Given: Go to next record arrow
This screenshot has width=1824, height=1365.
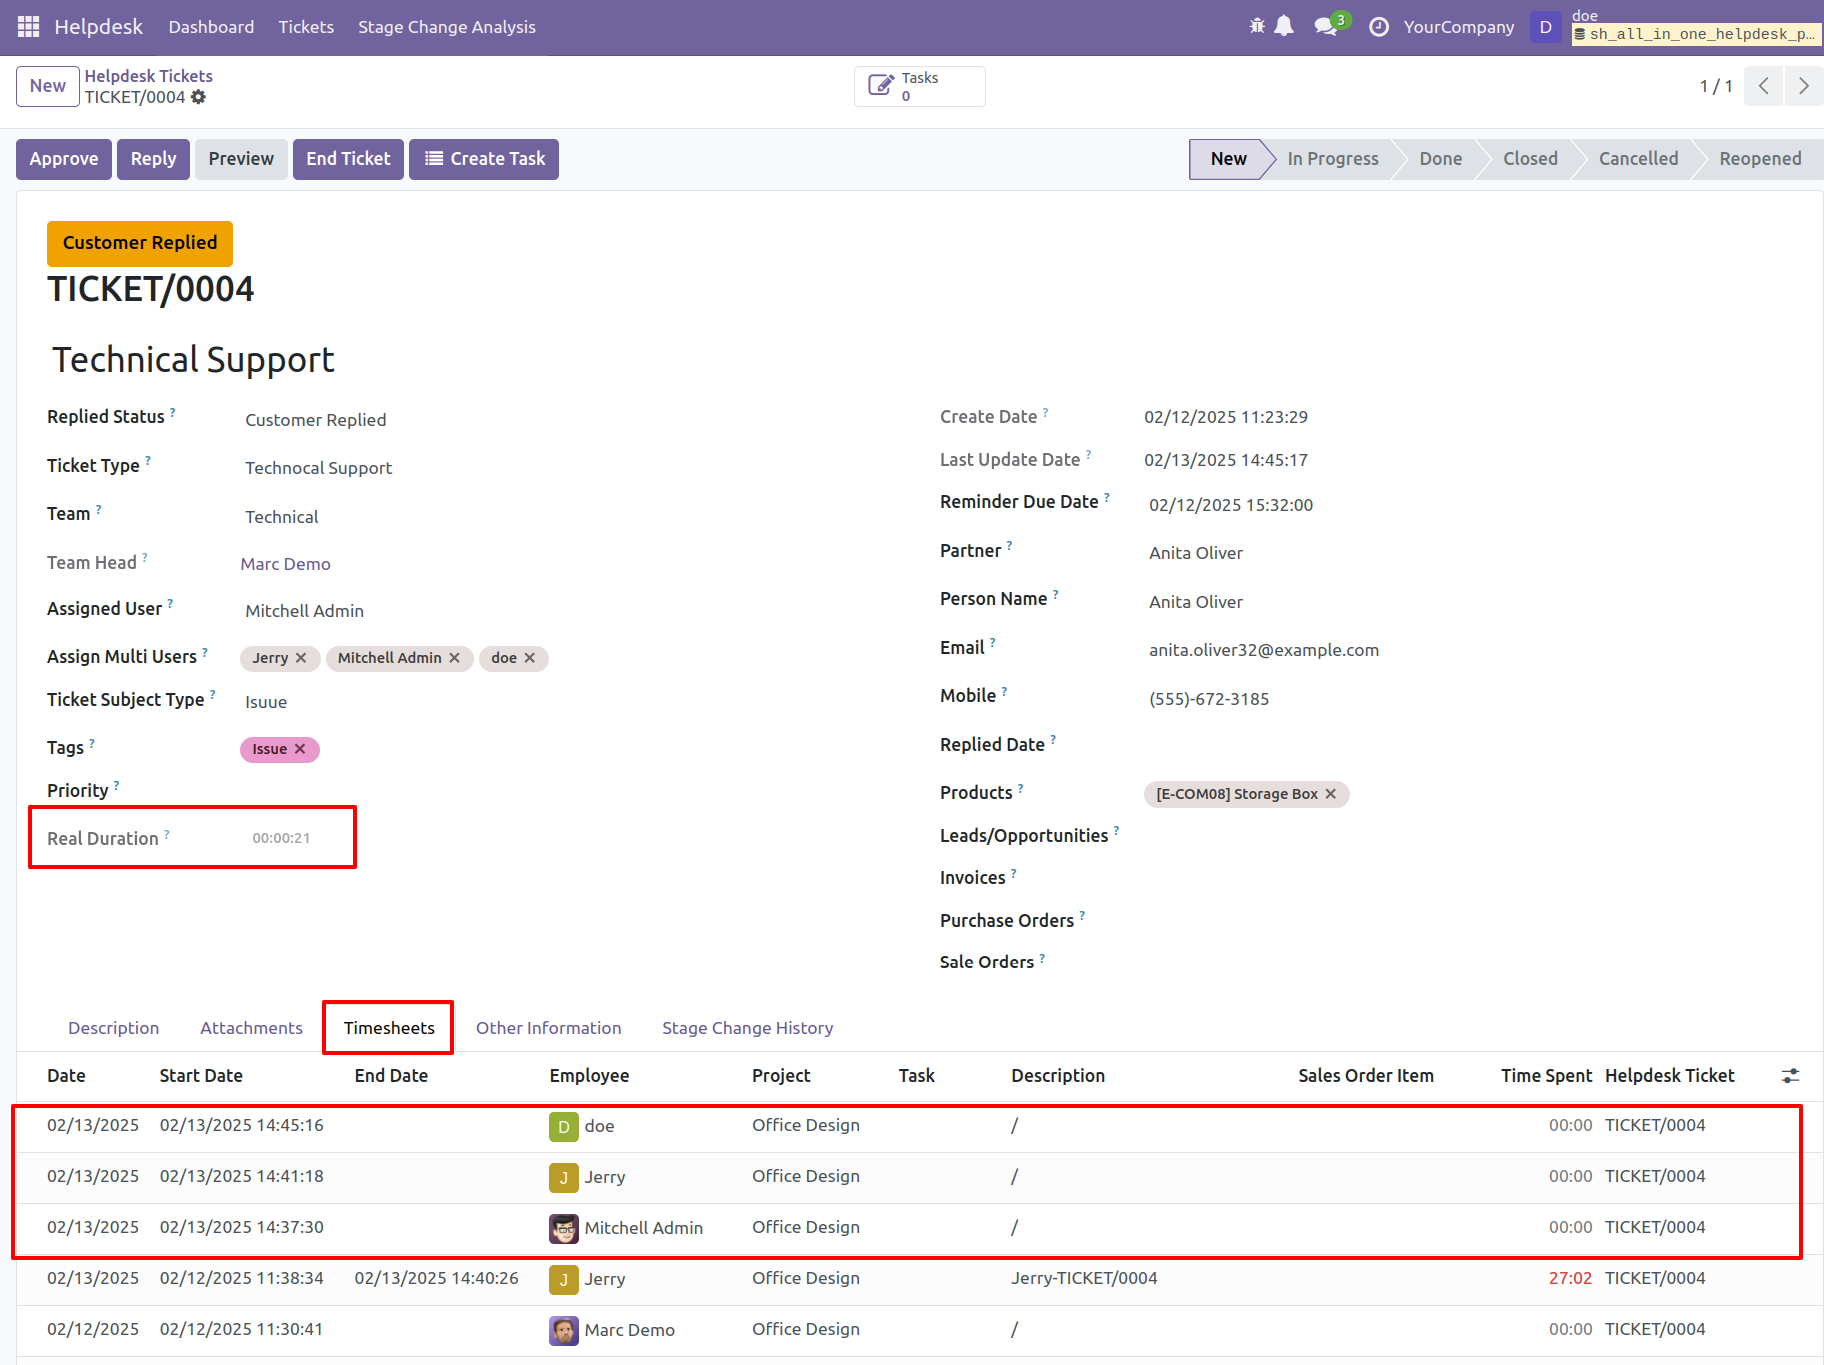Looking at the screenshot, I should click(x=1803, y=86).
